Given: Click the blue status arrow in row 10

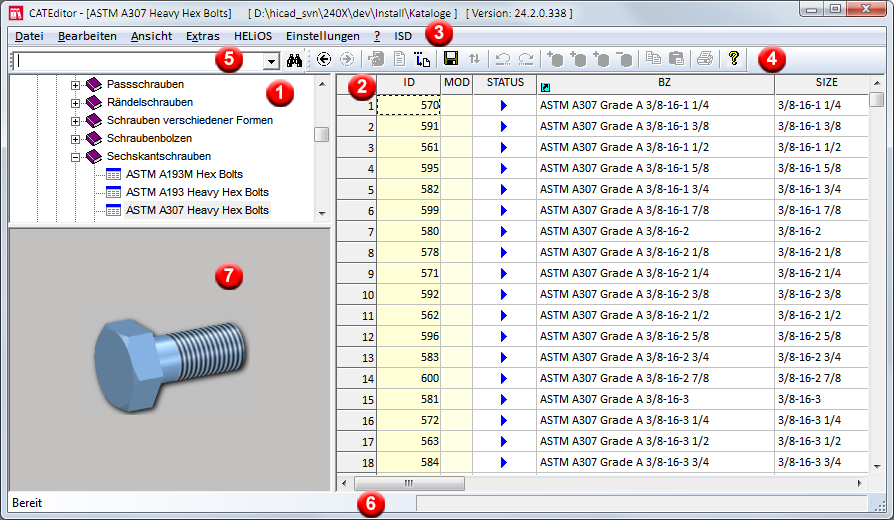Looking at the screenshot, I should (x=504, y=295).
